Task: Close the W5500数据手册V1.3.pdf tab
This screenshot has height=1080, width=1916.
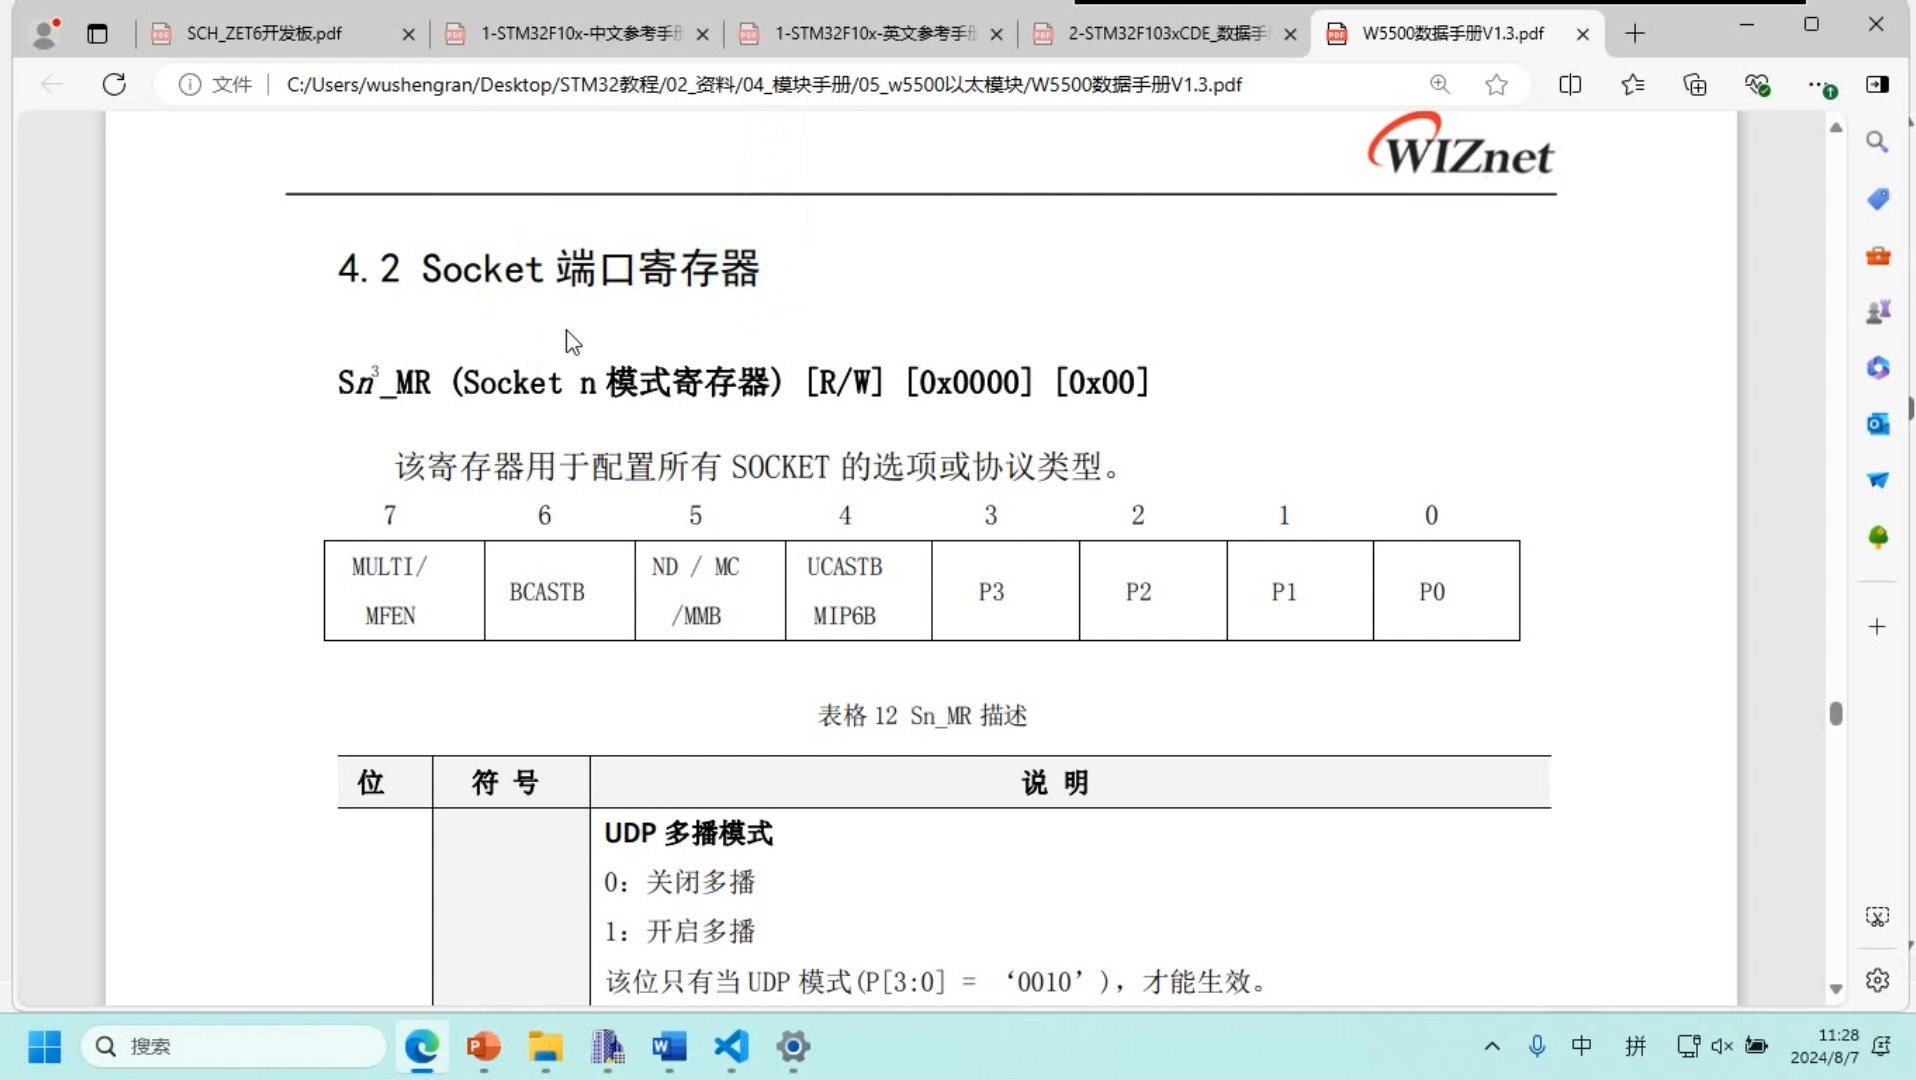Action: 1582,34
